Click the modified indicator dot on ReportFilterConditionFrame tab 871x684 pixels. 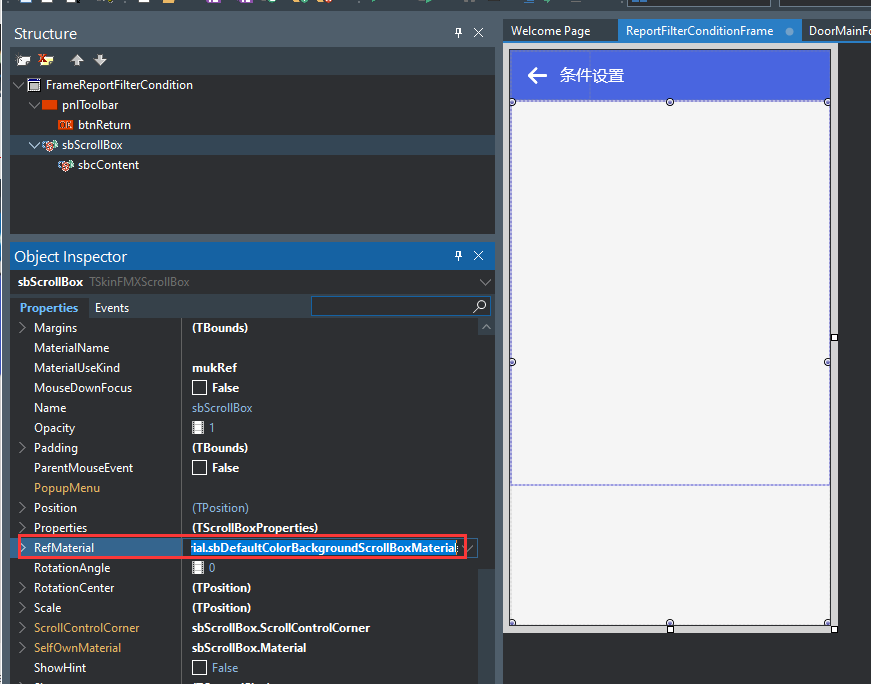click(789, 32)
